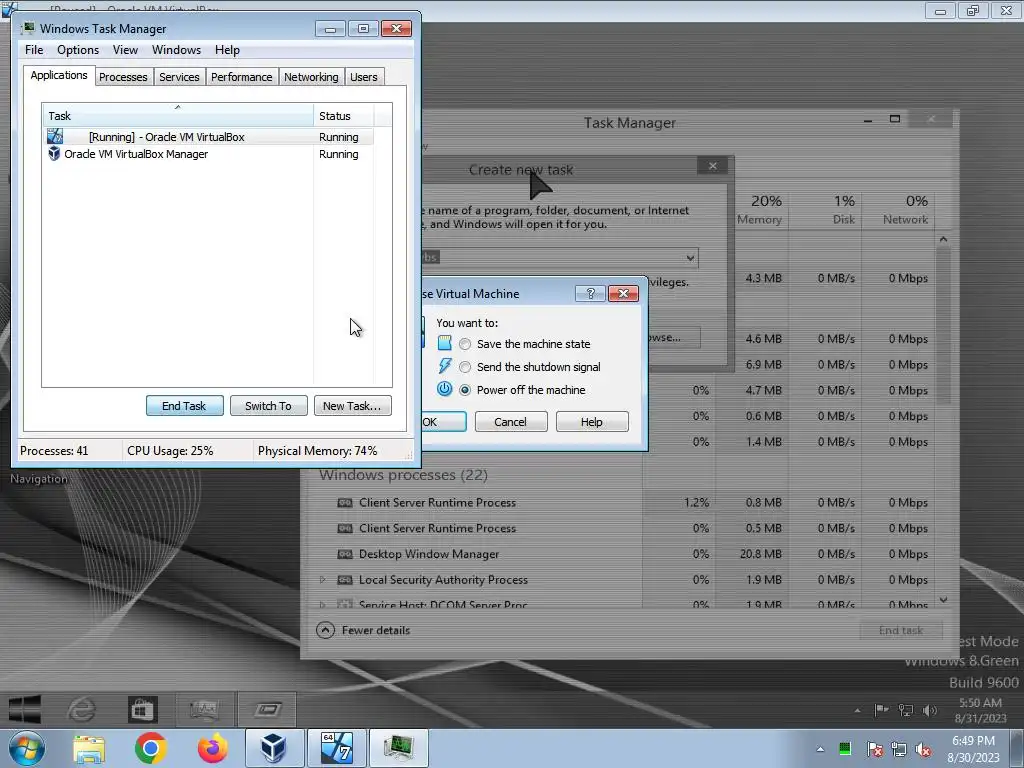Sort by the Task column header
This screenshot has height=768, width=1024.
click(x=178, y=116)
